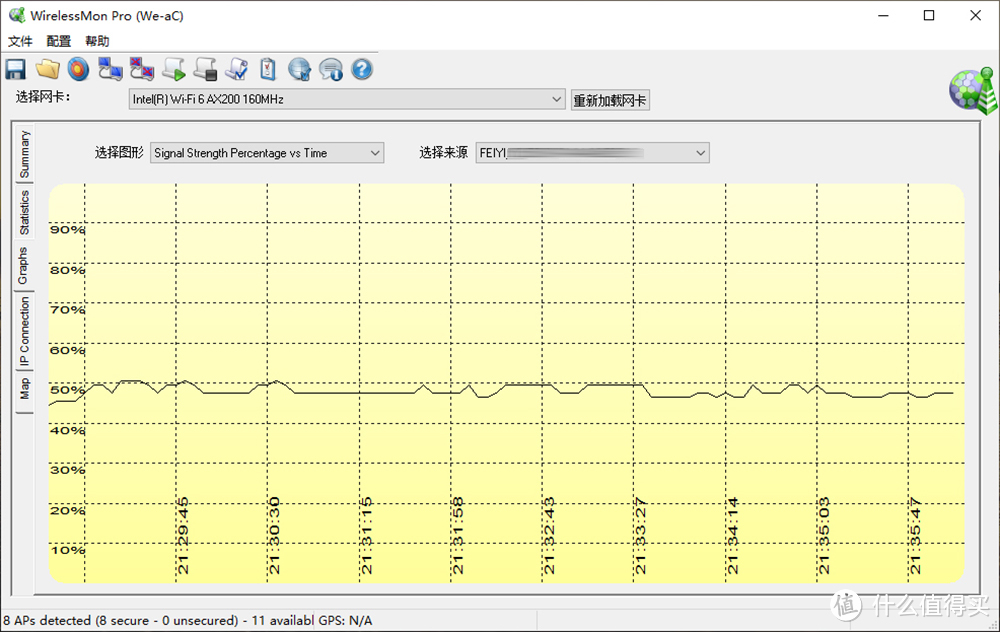
Task: Switch to the Statistics tab
Action: coord(25,212)
